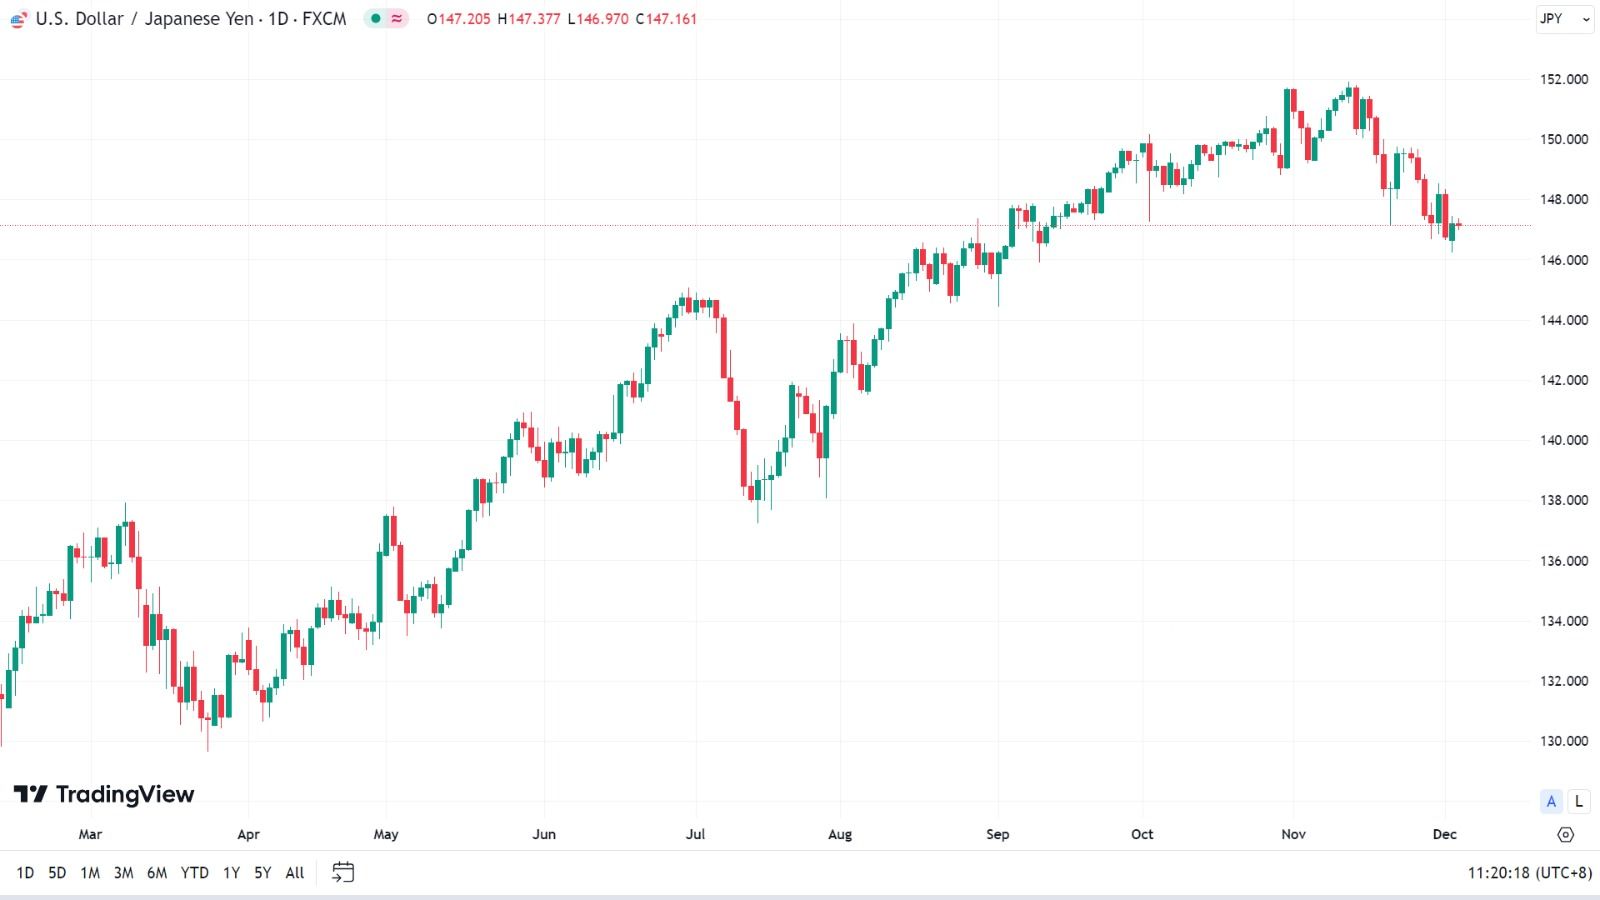Click the May label on the time axis

point(386,834)
